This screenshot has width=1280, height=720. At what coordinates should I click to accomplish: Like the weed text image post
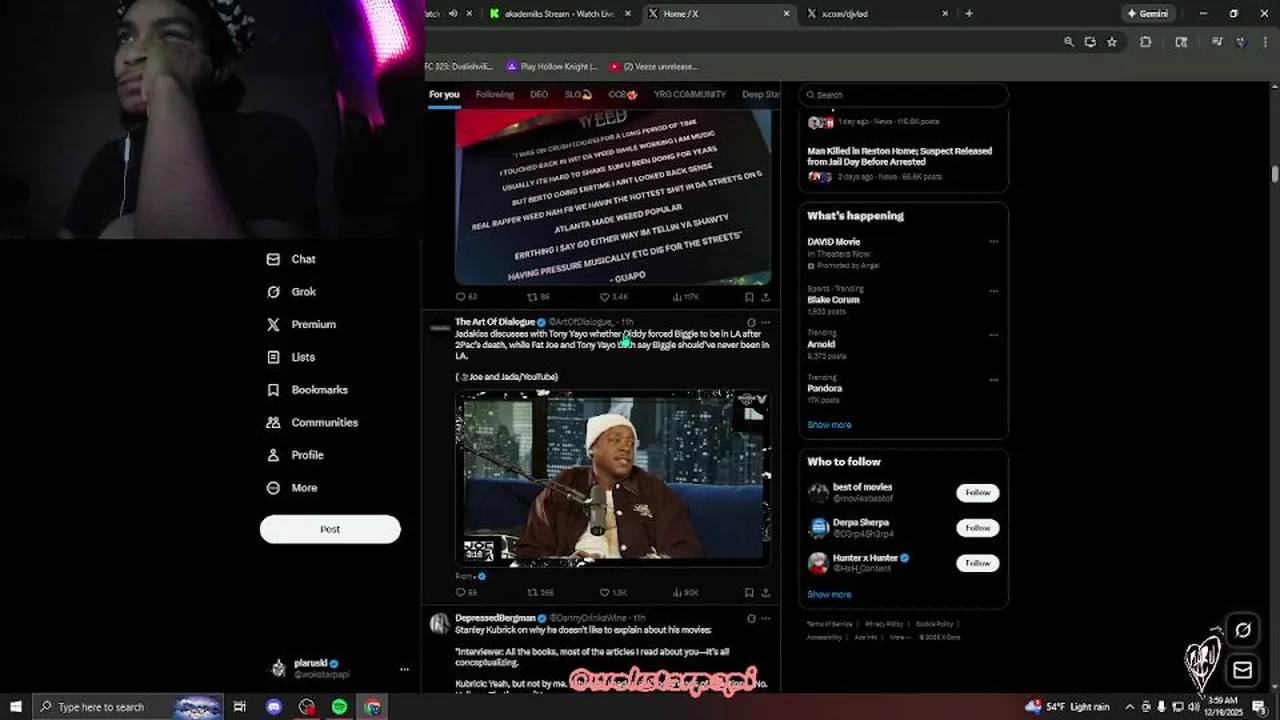pyautogui.click(x=613, y=297)
